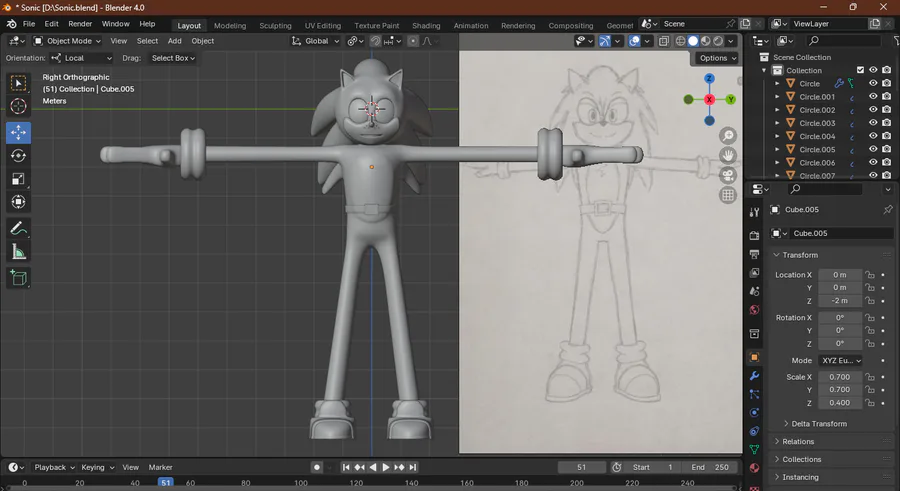
Task: Click the pan view hand icon
Action: point(728,156)
